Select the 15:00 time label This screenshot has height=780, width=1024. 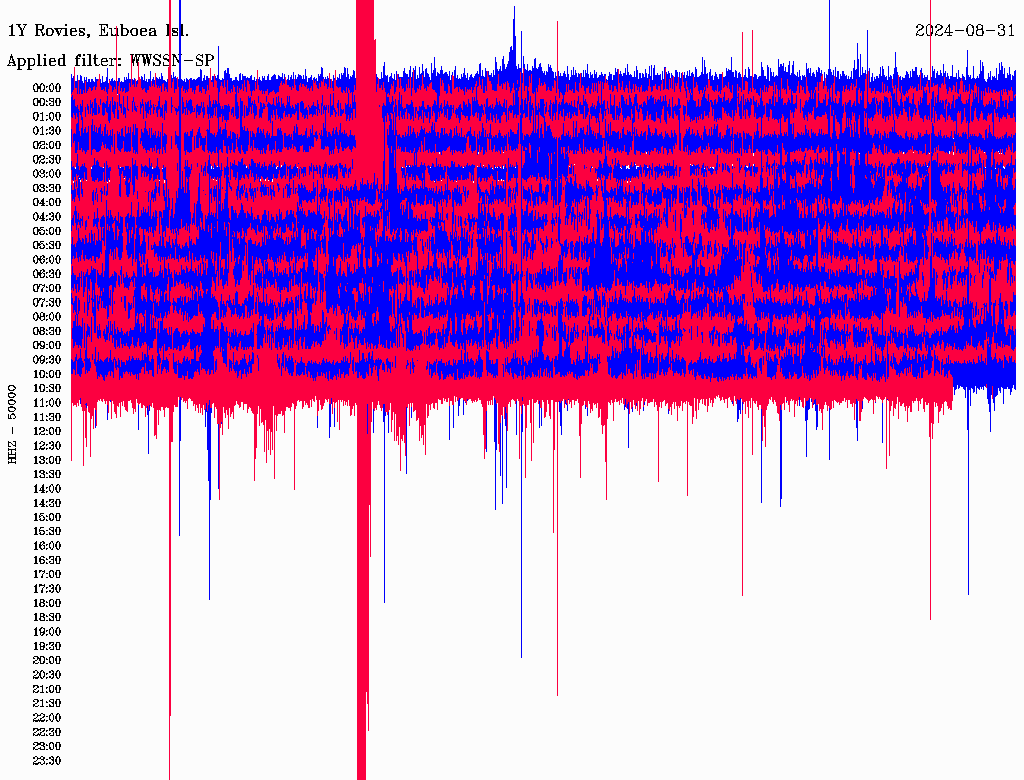pos(47,517)
